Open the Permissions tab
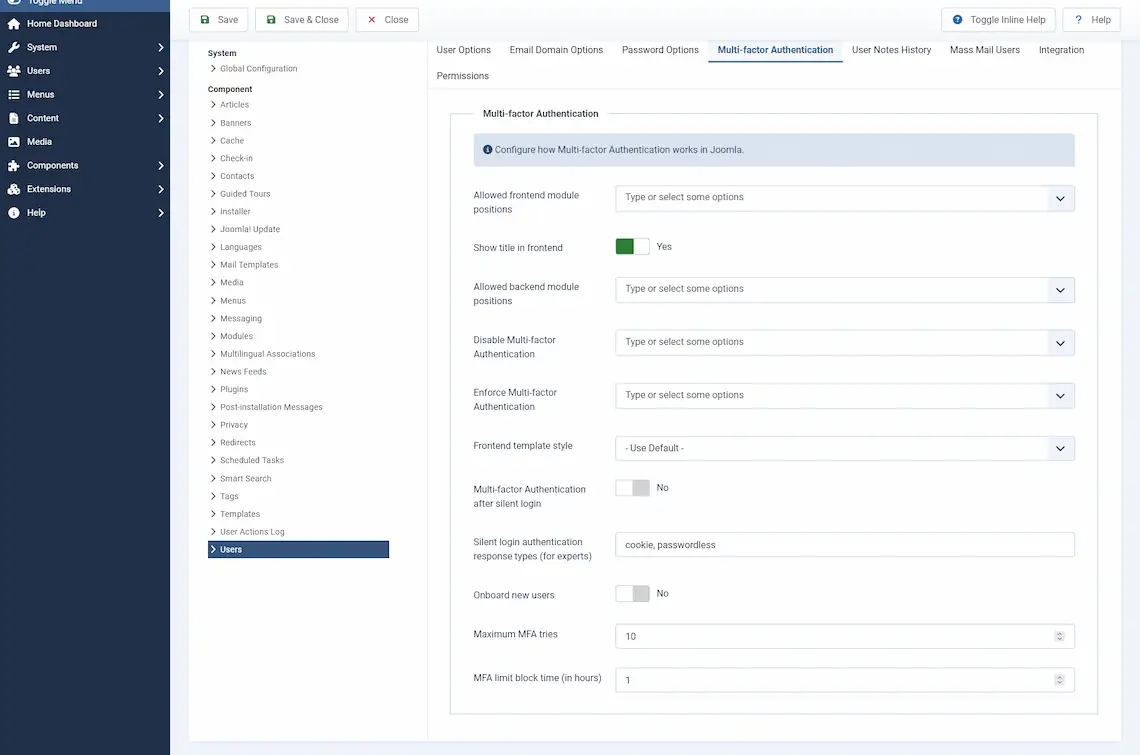This screenshot has width=1140, height=755. click(x=462, y=76)
